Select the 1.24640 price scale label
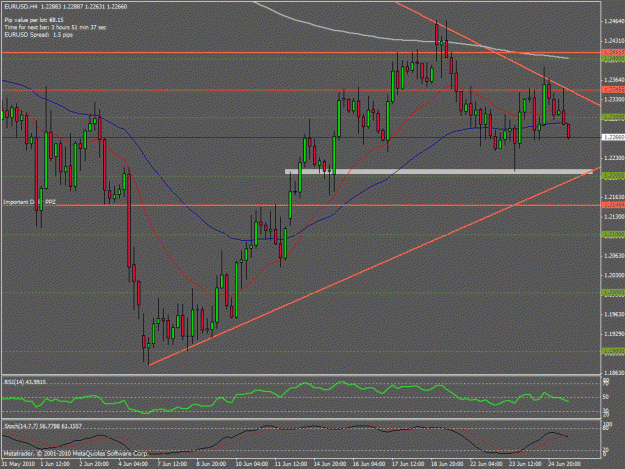 pos(614,21)
